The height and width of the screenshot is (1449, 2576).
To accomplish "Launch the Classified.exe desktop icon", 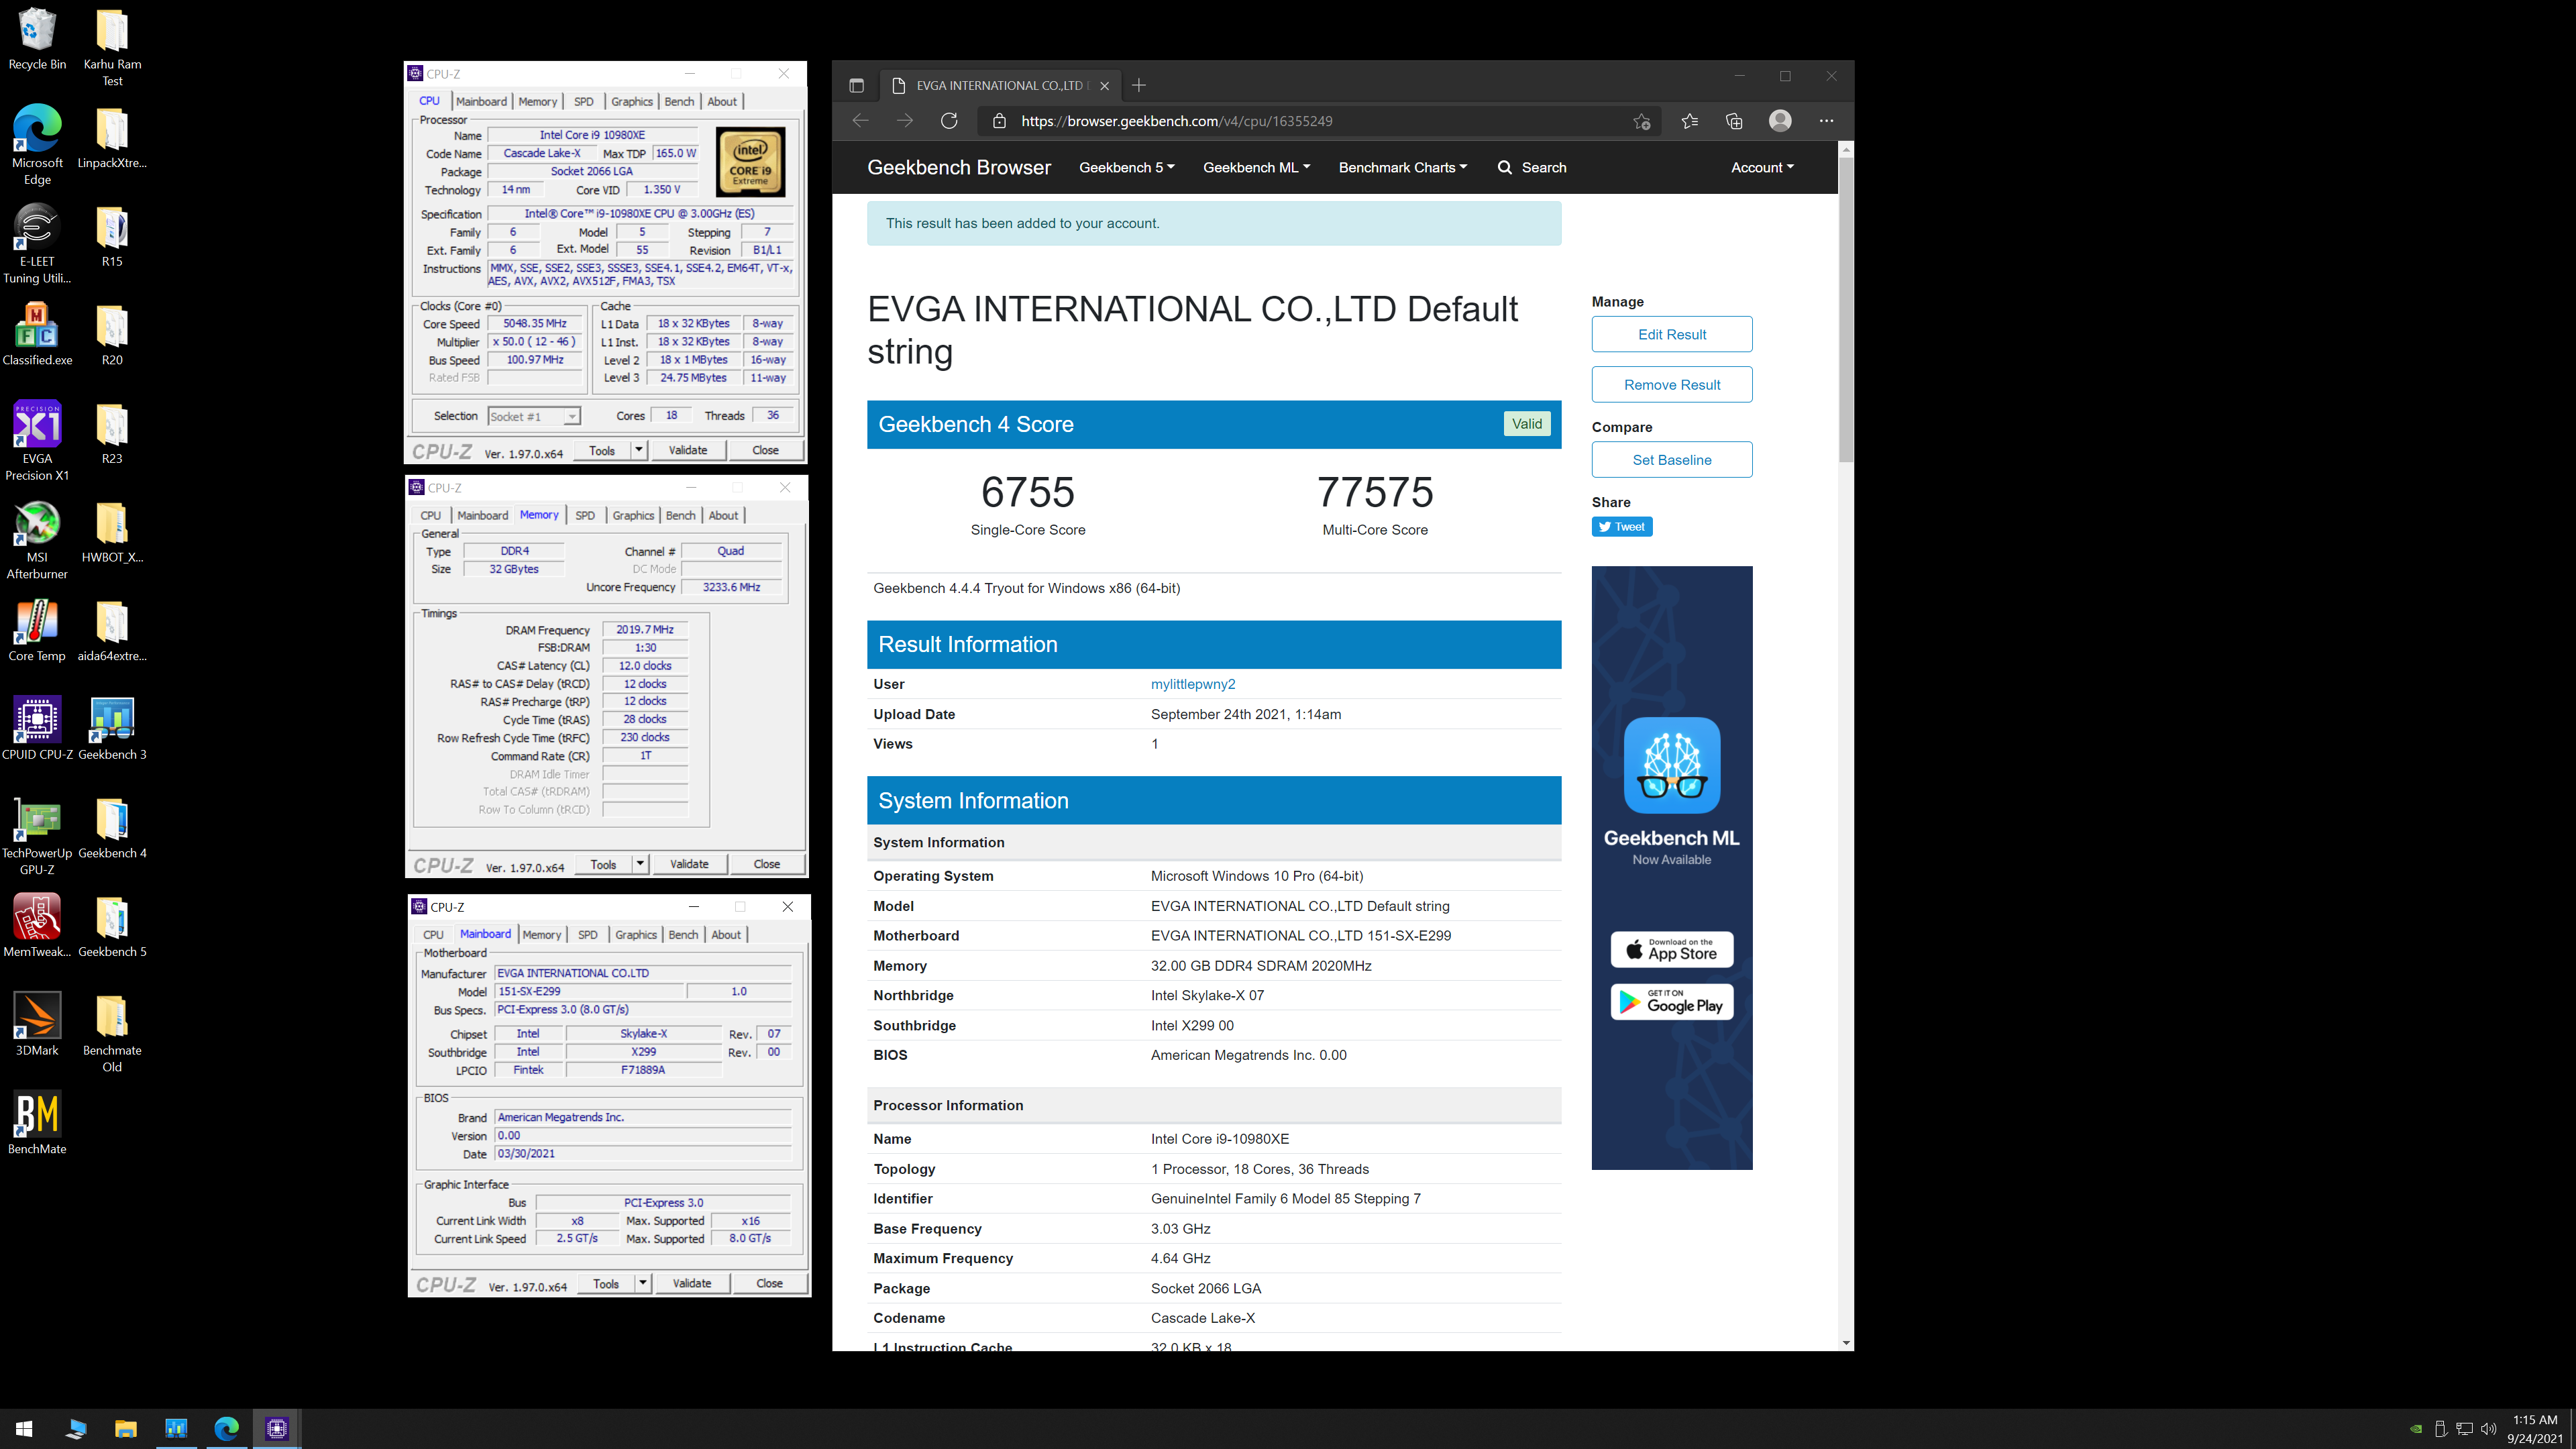I will point(37,334).
